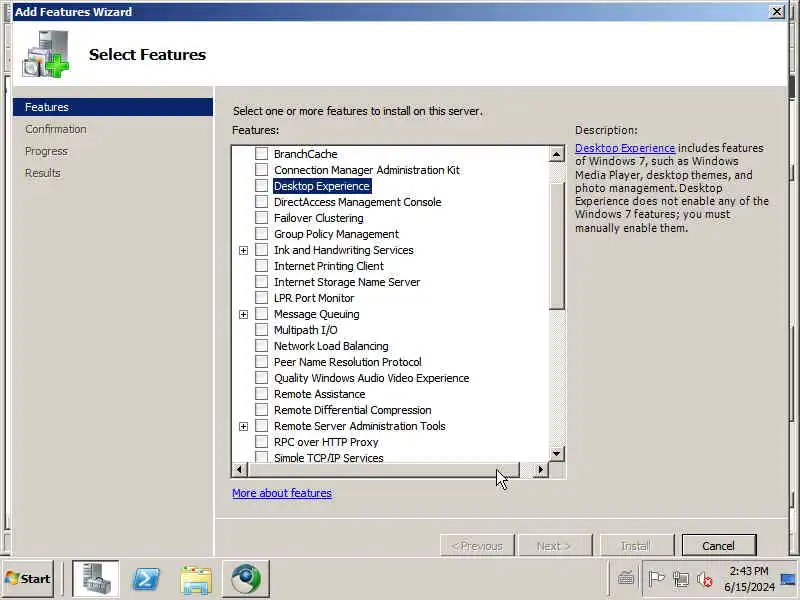Enable Internet Storage Name Server checkbox
The width and height of the screenshot is (800, 600).
[x=261, y=282]
